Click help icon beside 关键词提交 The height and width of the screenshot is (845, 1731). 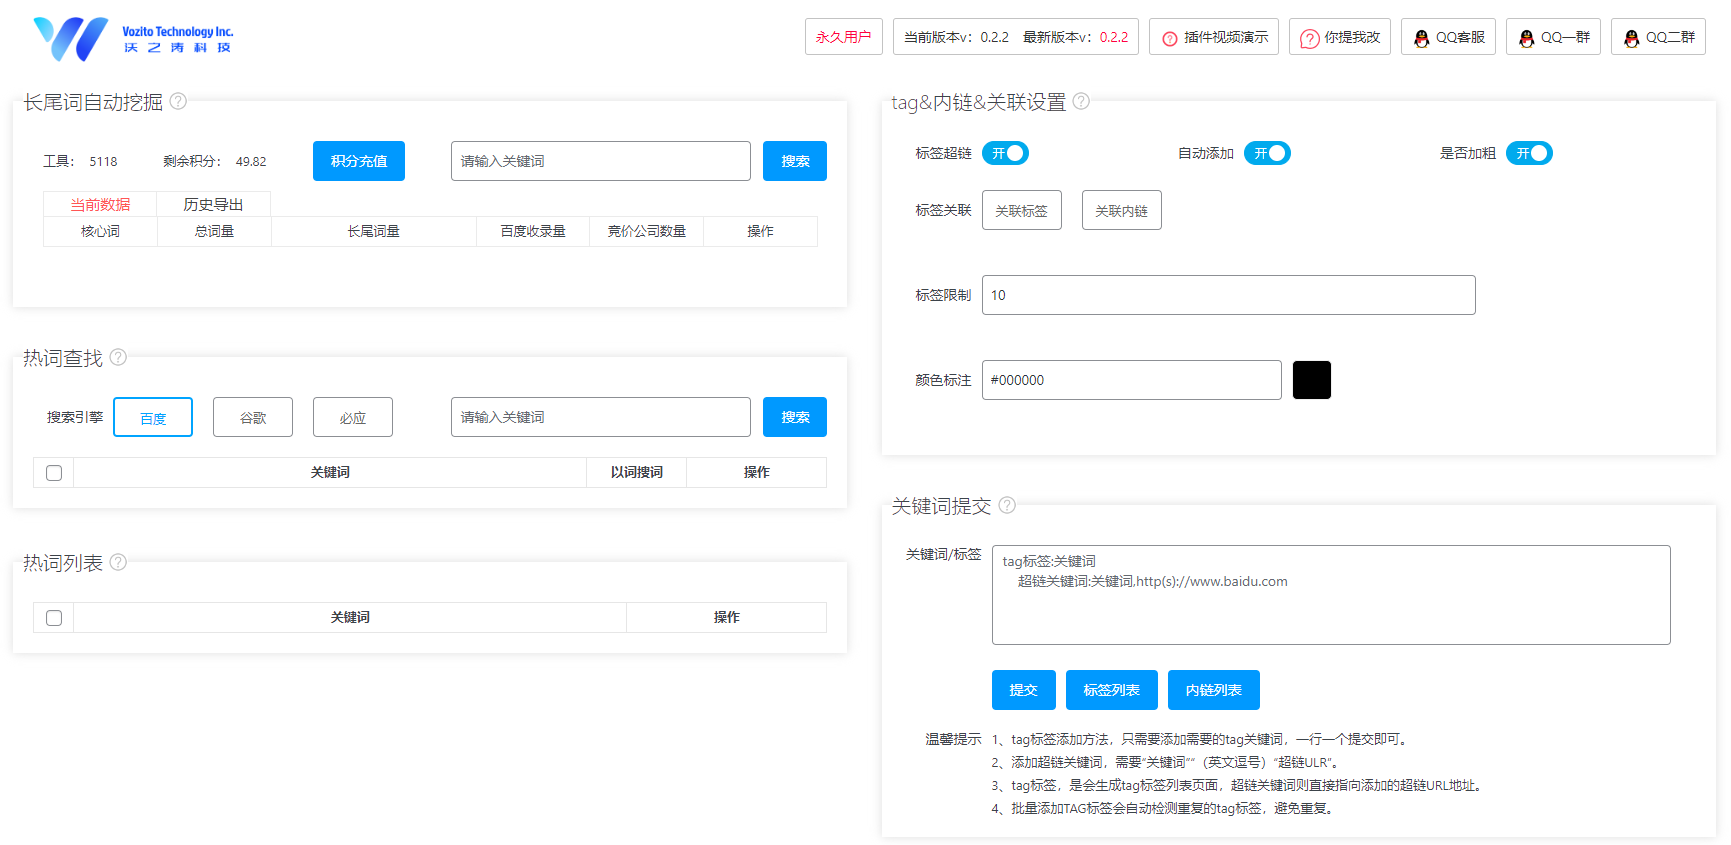coord(1007,505)
